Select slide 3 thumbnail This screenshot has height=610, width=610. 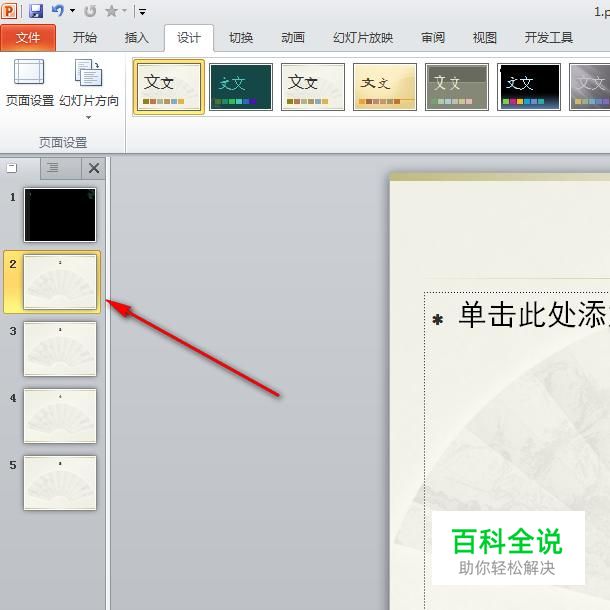click(x=60, y=349)
